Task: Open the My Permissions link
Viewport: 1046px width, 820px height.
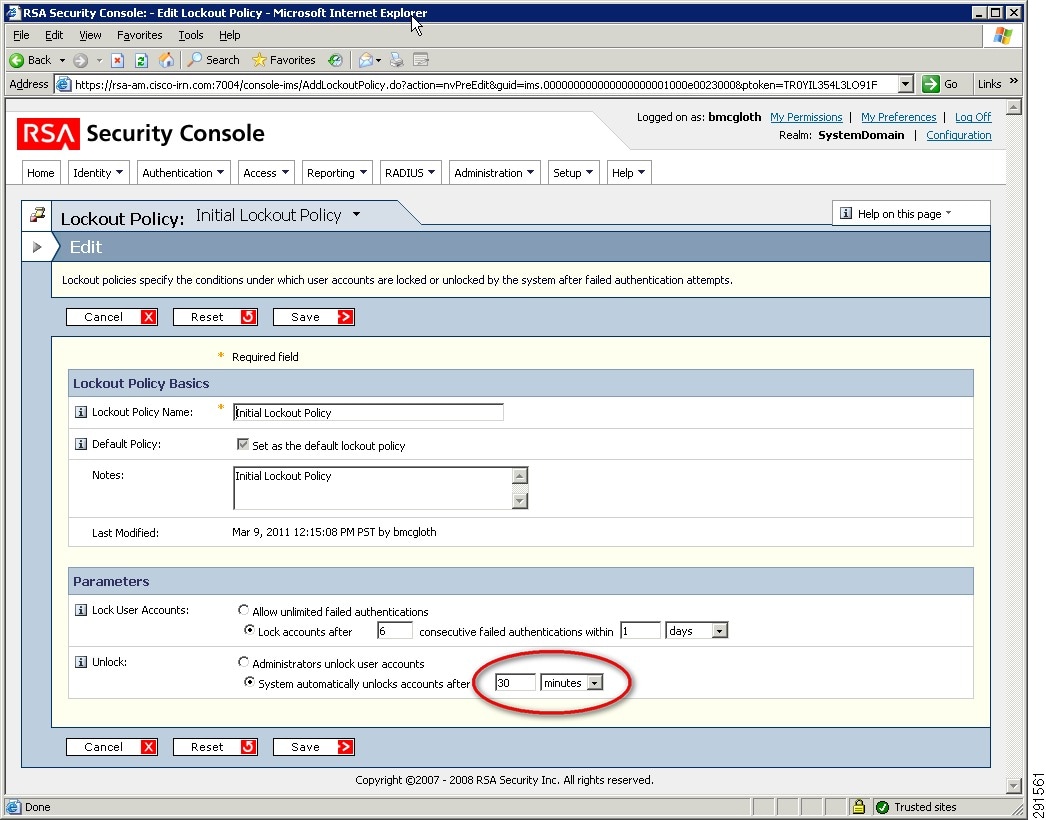Action: 806,117
